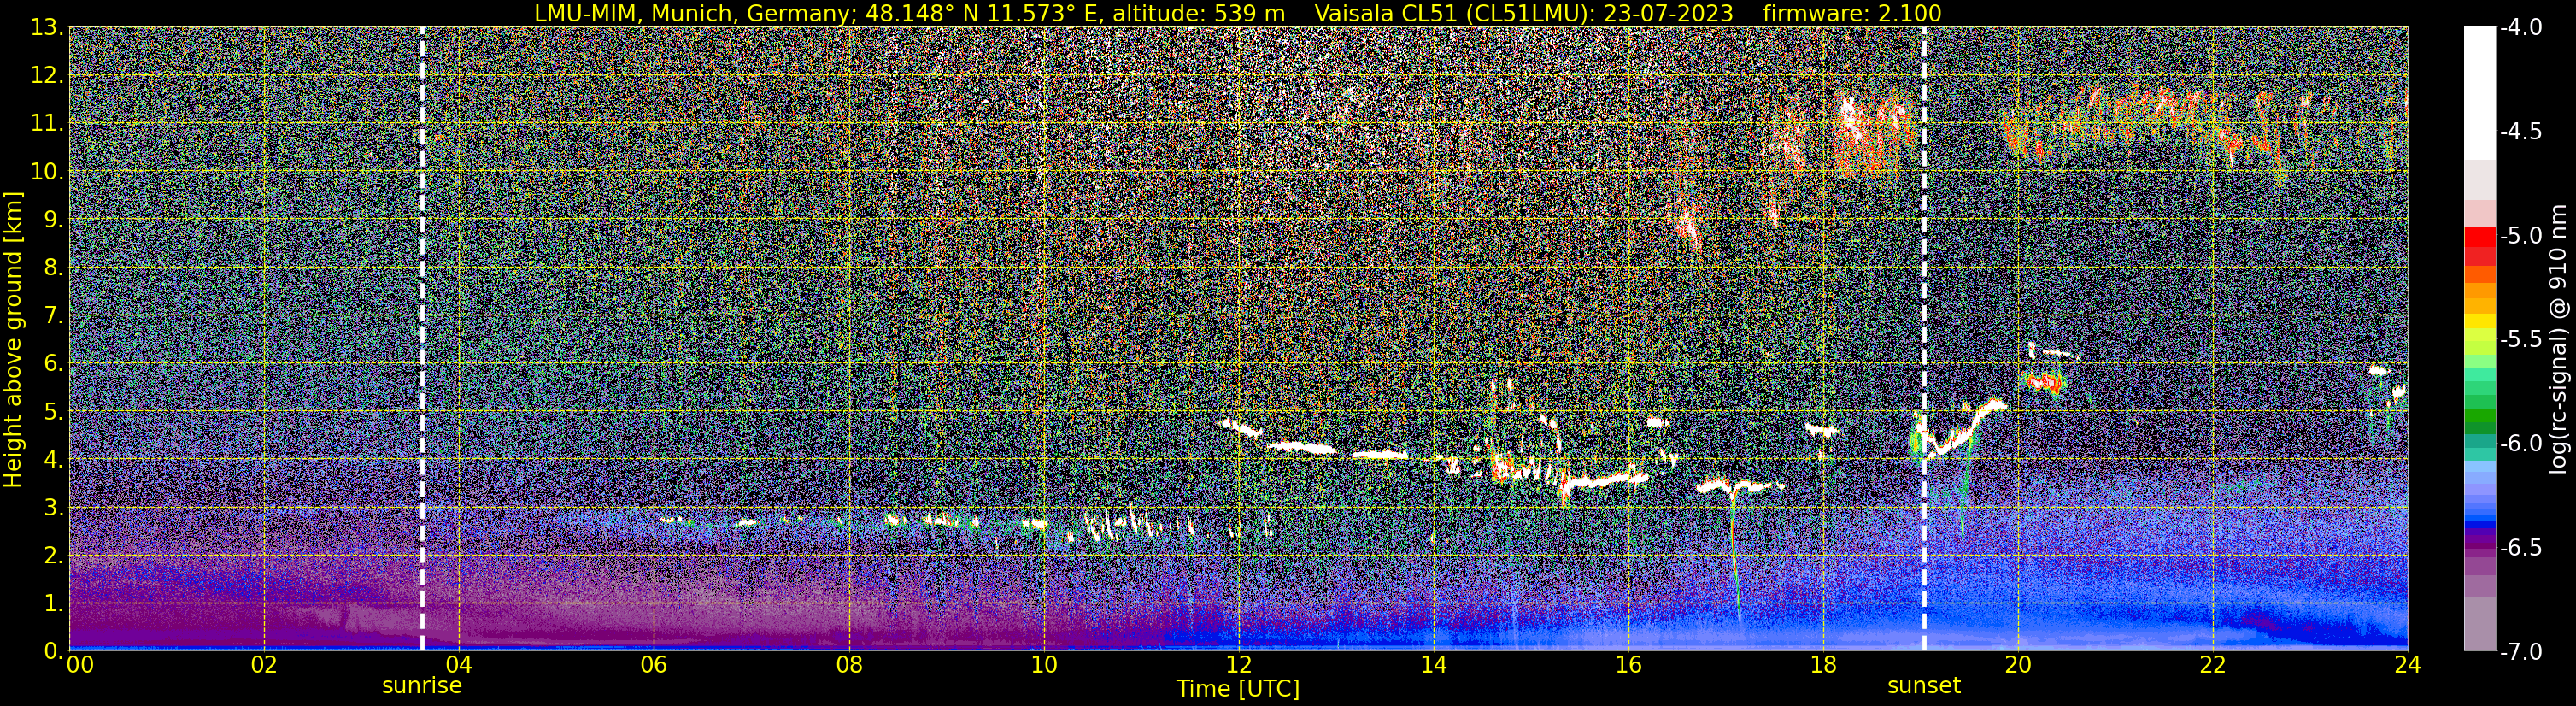
Task: Click the '04' tick on the time axis
Action: pyautogui.click(x=459, y=665)
